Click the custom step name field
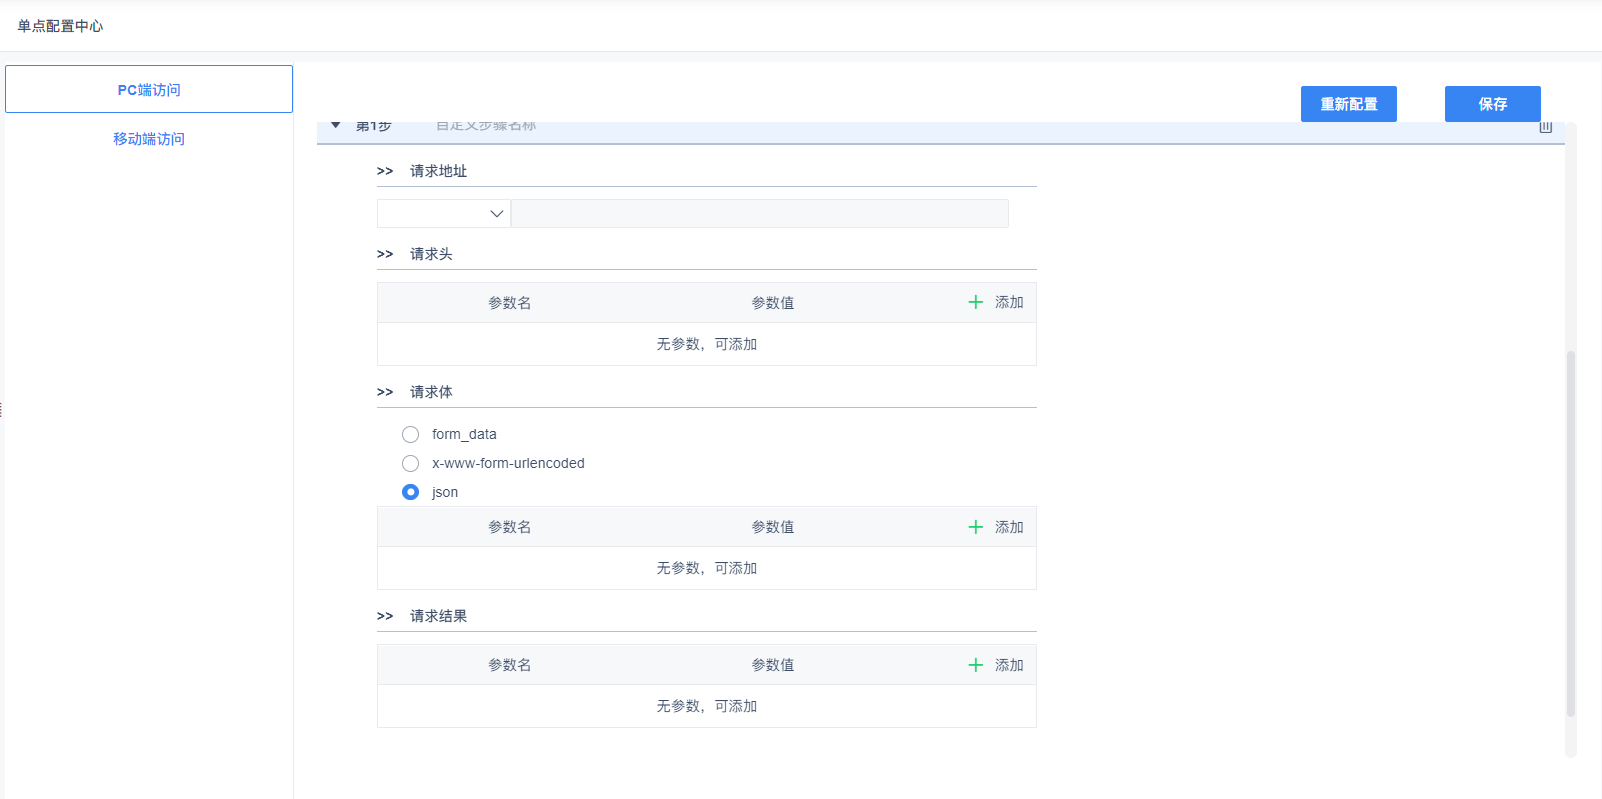 click(x=486, y=127)
